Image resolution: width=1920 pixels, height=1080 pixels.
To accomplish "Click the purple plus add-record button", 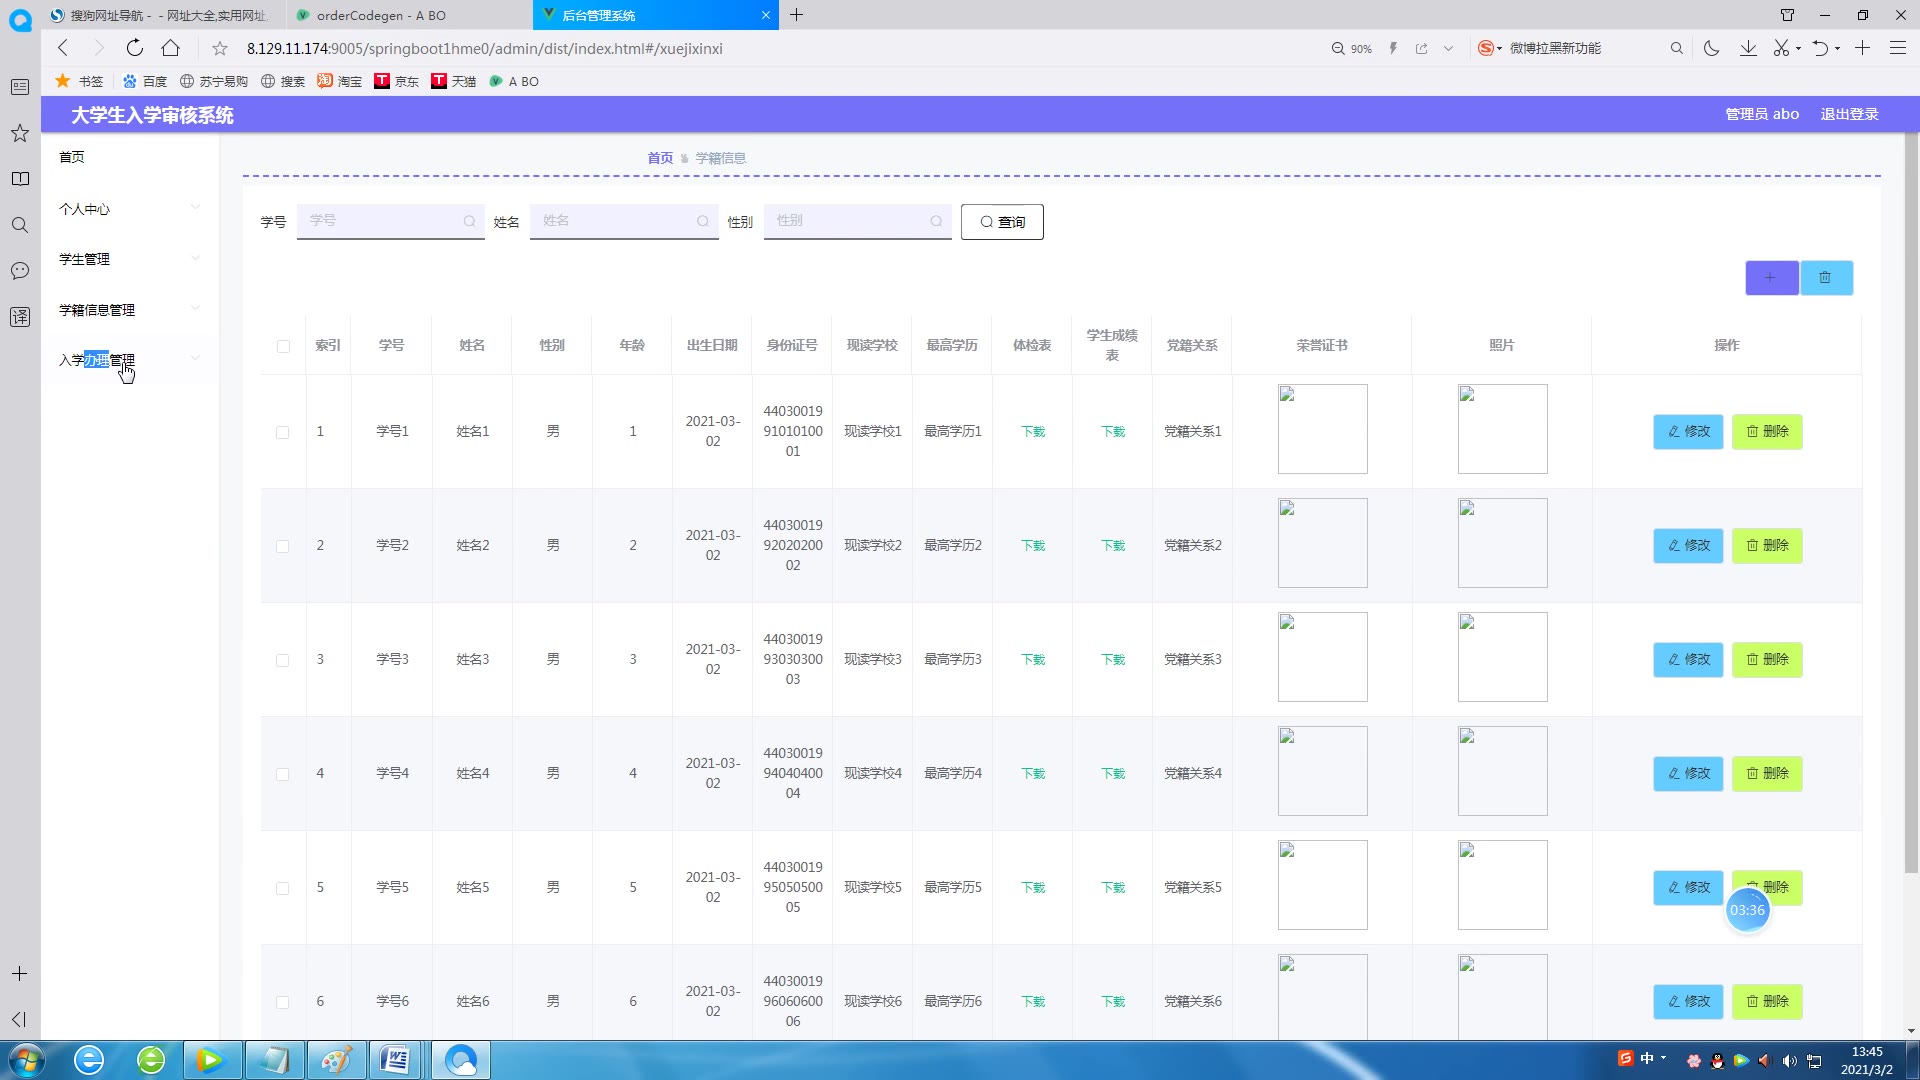I will [x=1771, y=278].
